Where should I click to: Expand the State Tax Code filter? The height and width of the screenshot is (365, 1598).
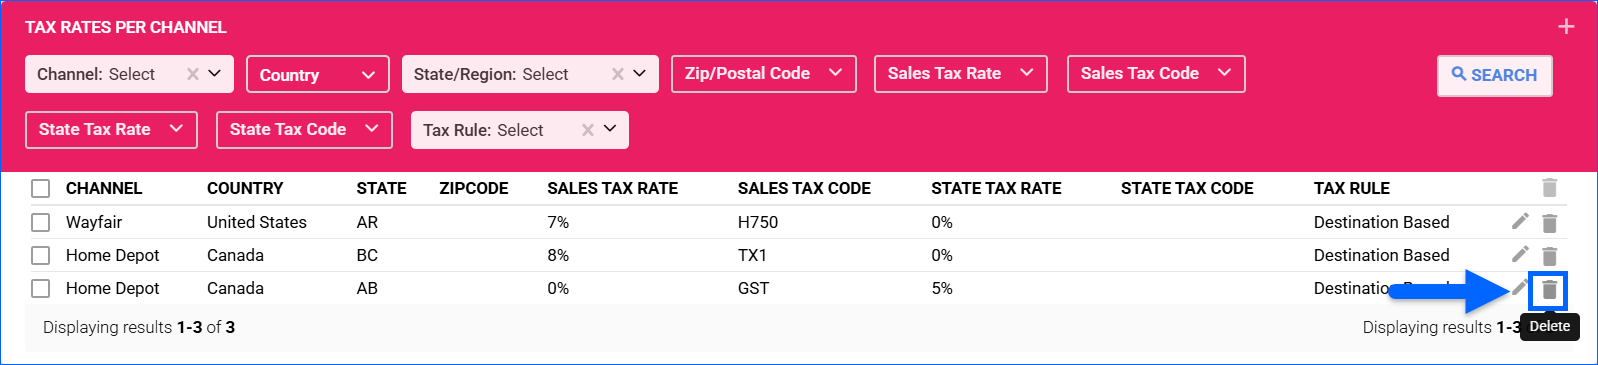click(x=304, y=130)
